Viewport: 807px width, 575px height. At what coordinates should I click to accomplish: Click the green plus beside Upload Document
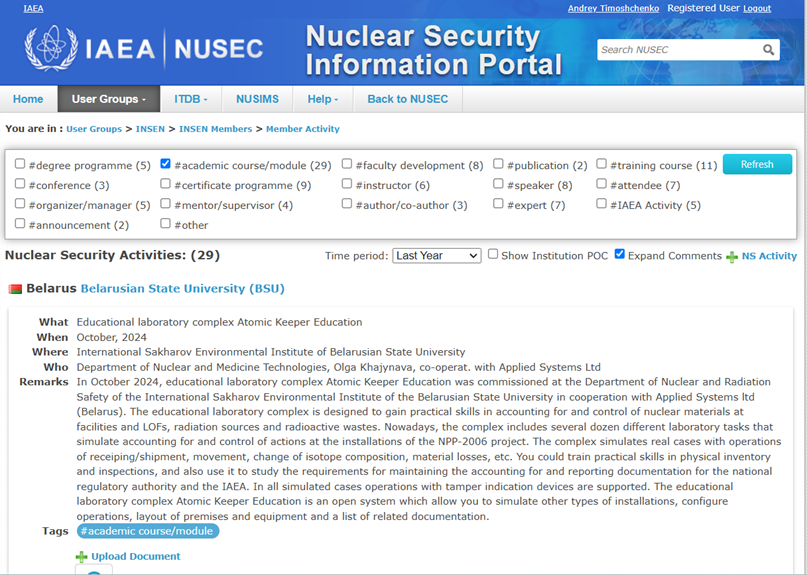81,556
